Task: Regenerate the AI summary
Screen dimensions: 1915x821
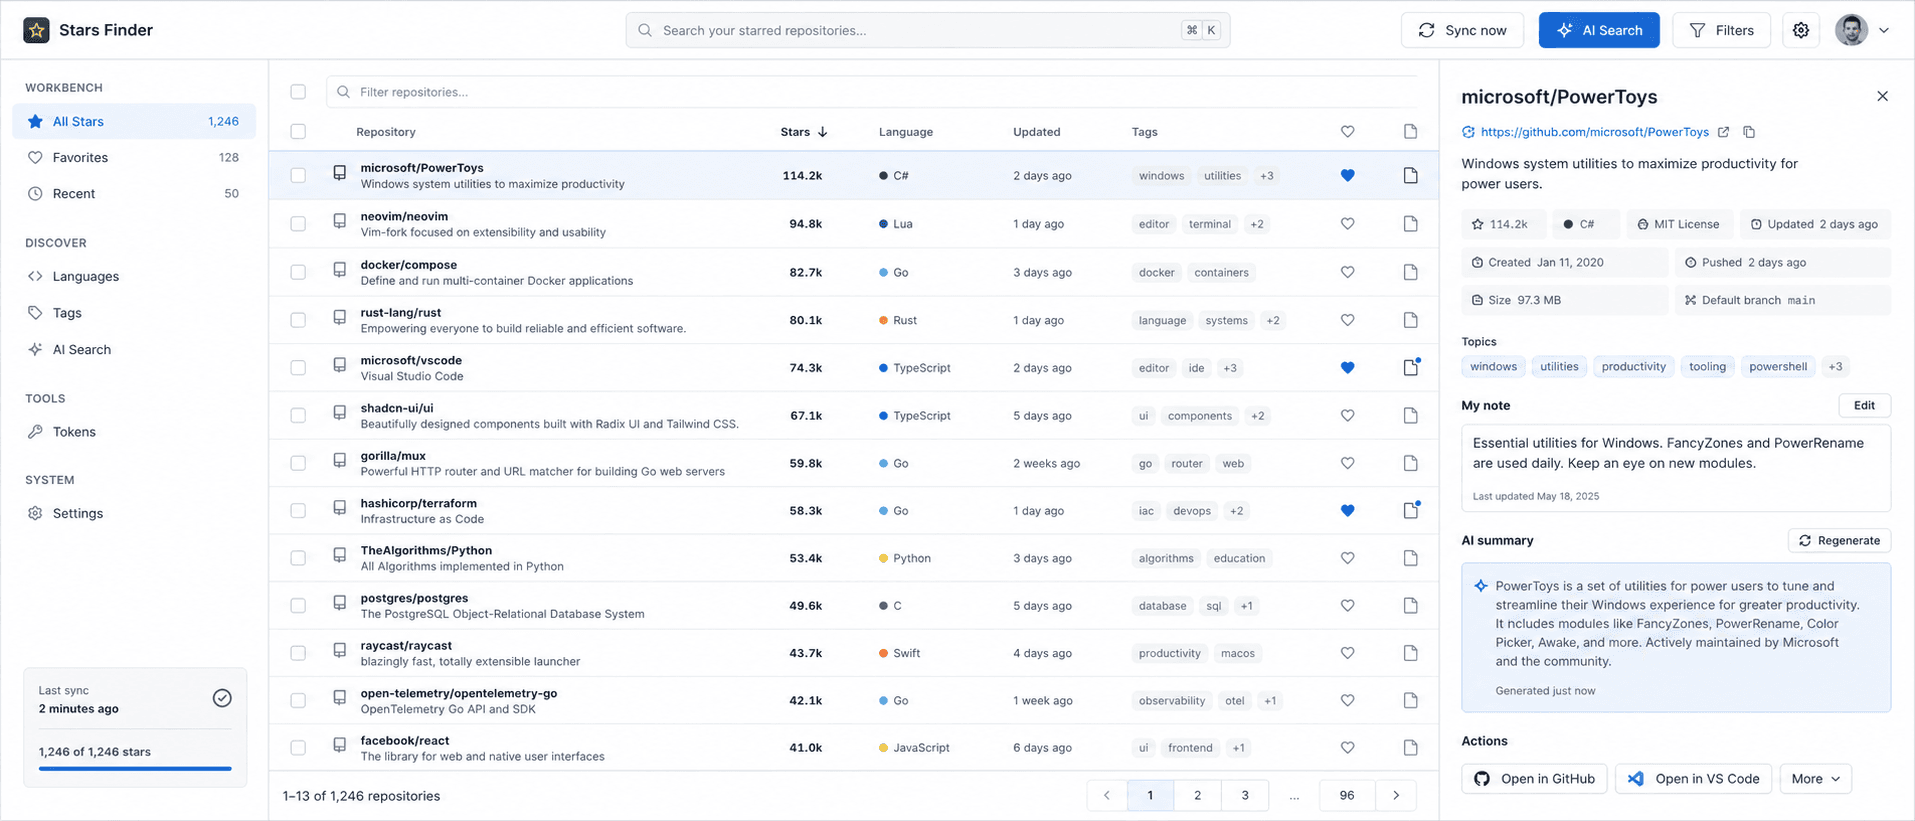Action: 1839,540
